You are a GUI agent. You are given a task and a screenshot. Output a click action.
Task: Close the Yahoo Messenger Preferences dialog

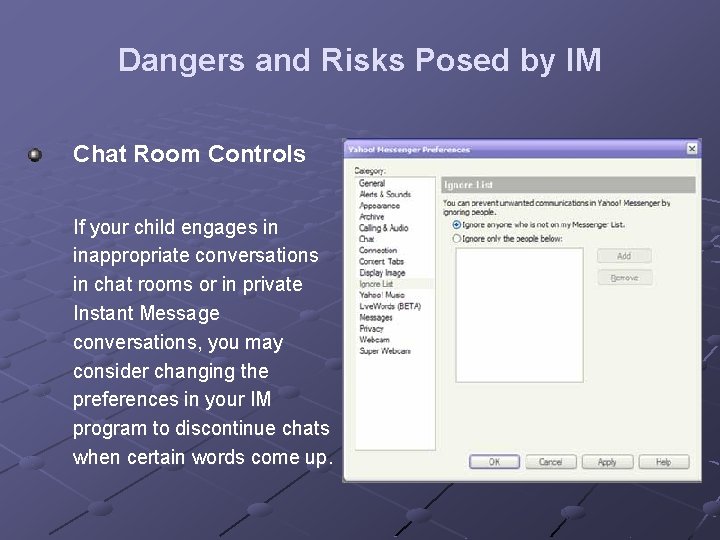point(692,148)
